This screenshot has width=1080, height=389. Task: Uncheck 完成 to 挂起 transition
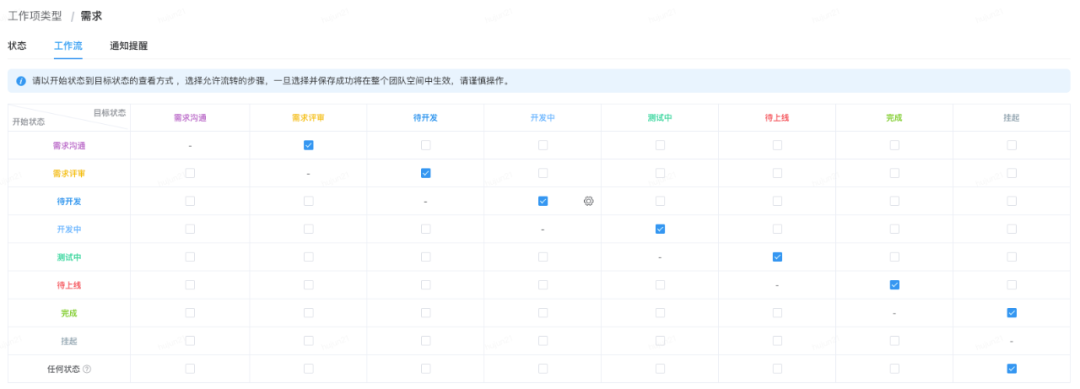1011,313
